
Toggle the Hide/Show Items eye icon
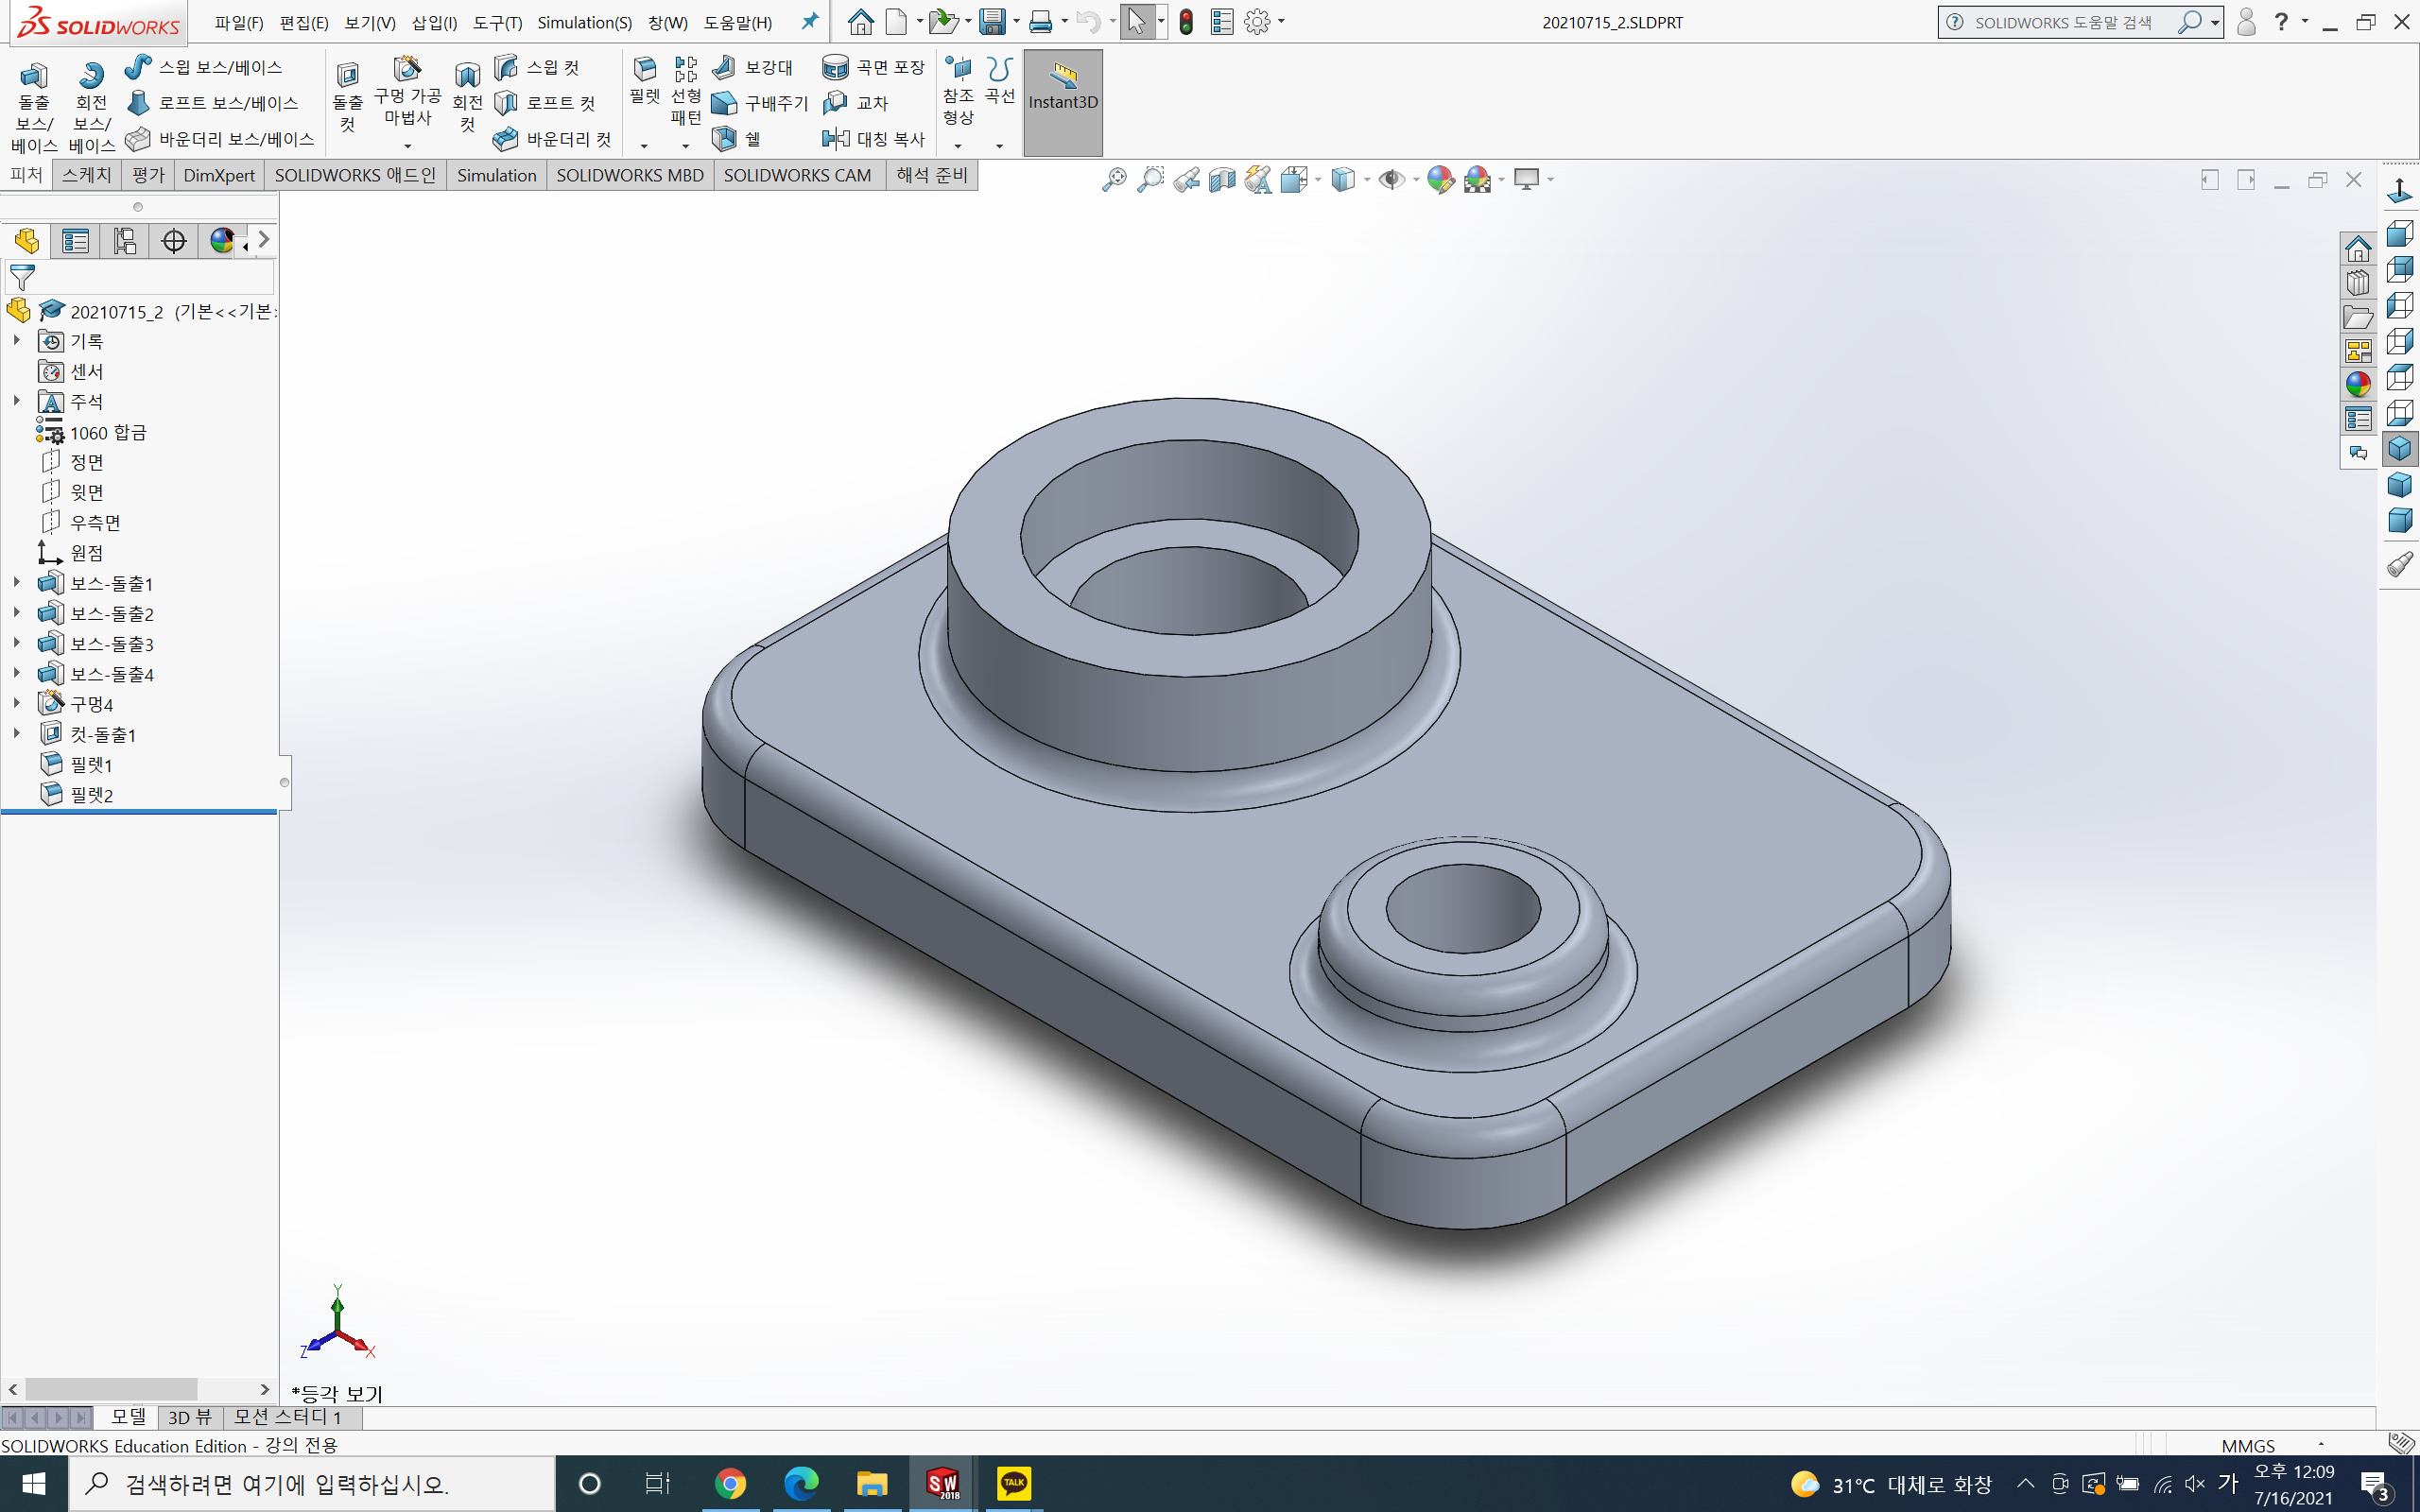pos(1390,180)
